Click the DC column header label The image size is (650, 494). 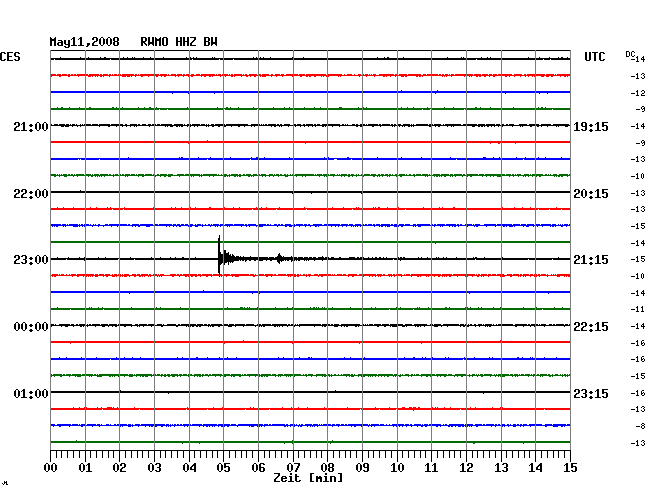630,54
